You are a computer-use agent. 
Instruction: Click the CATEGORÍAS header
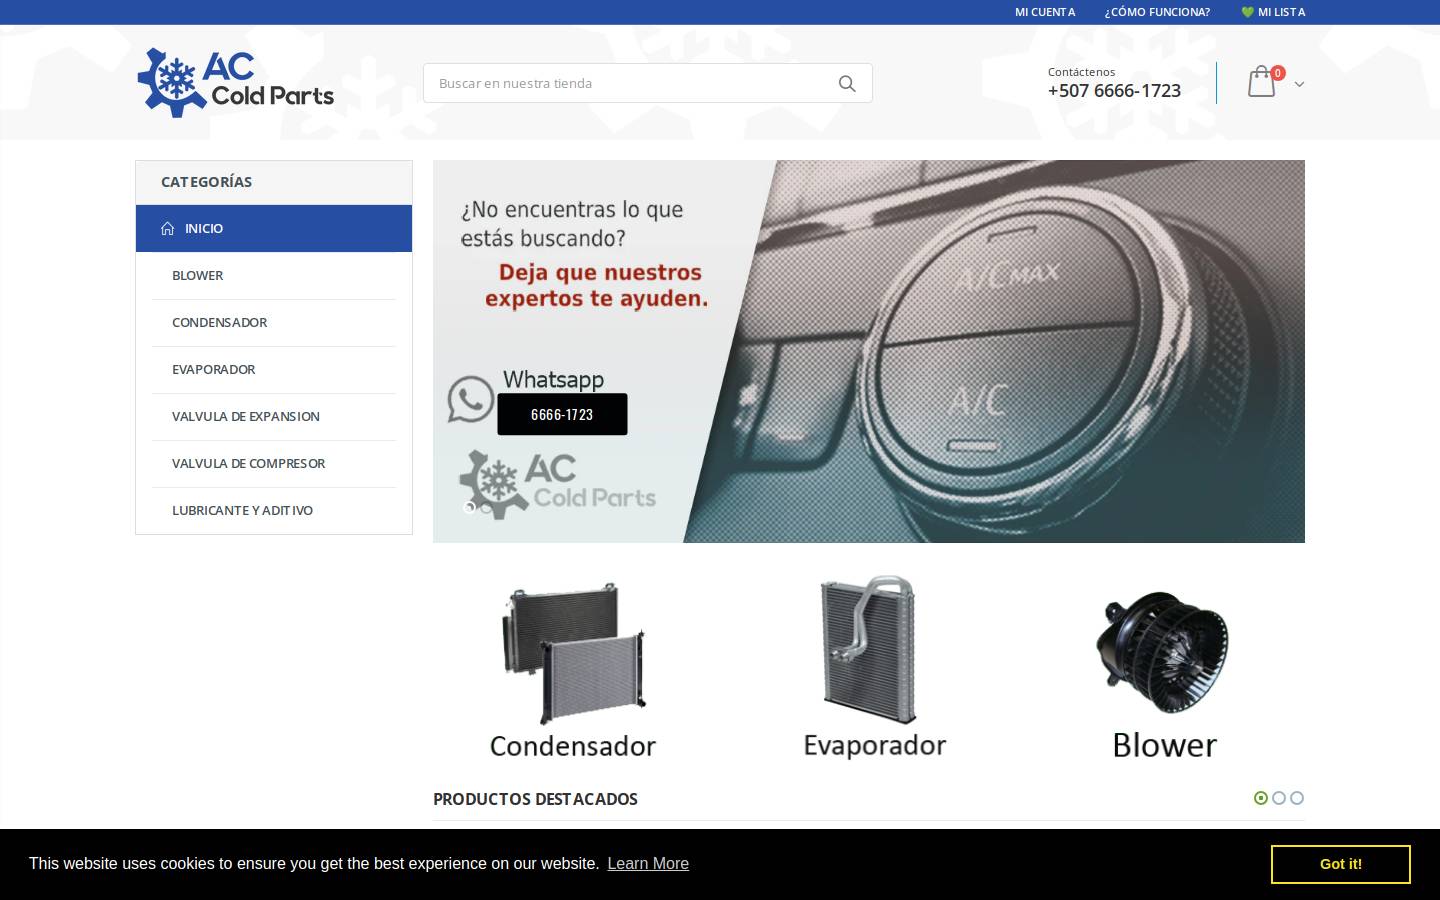pos(274,182)
